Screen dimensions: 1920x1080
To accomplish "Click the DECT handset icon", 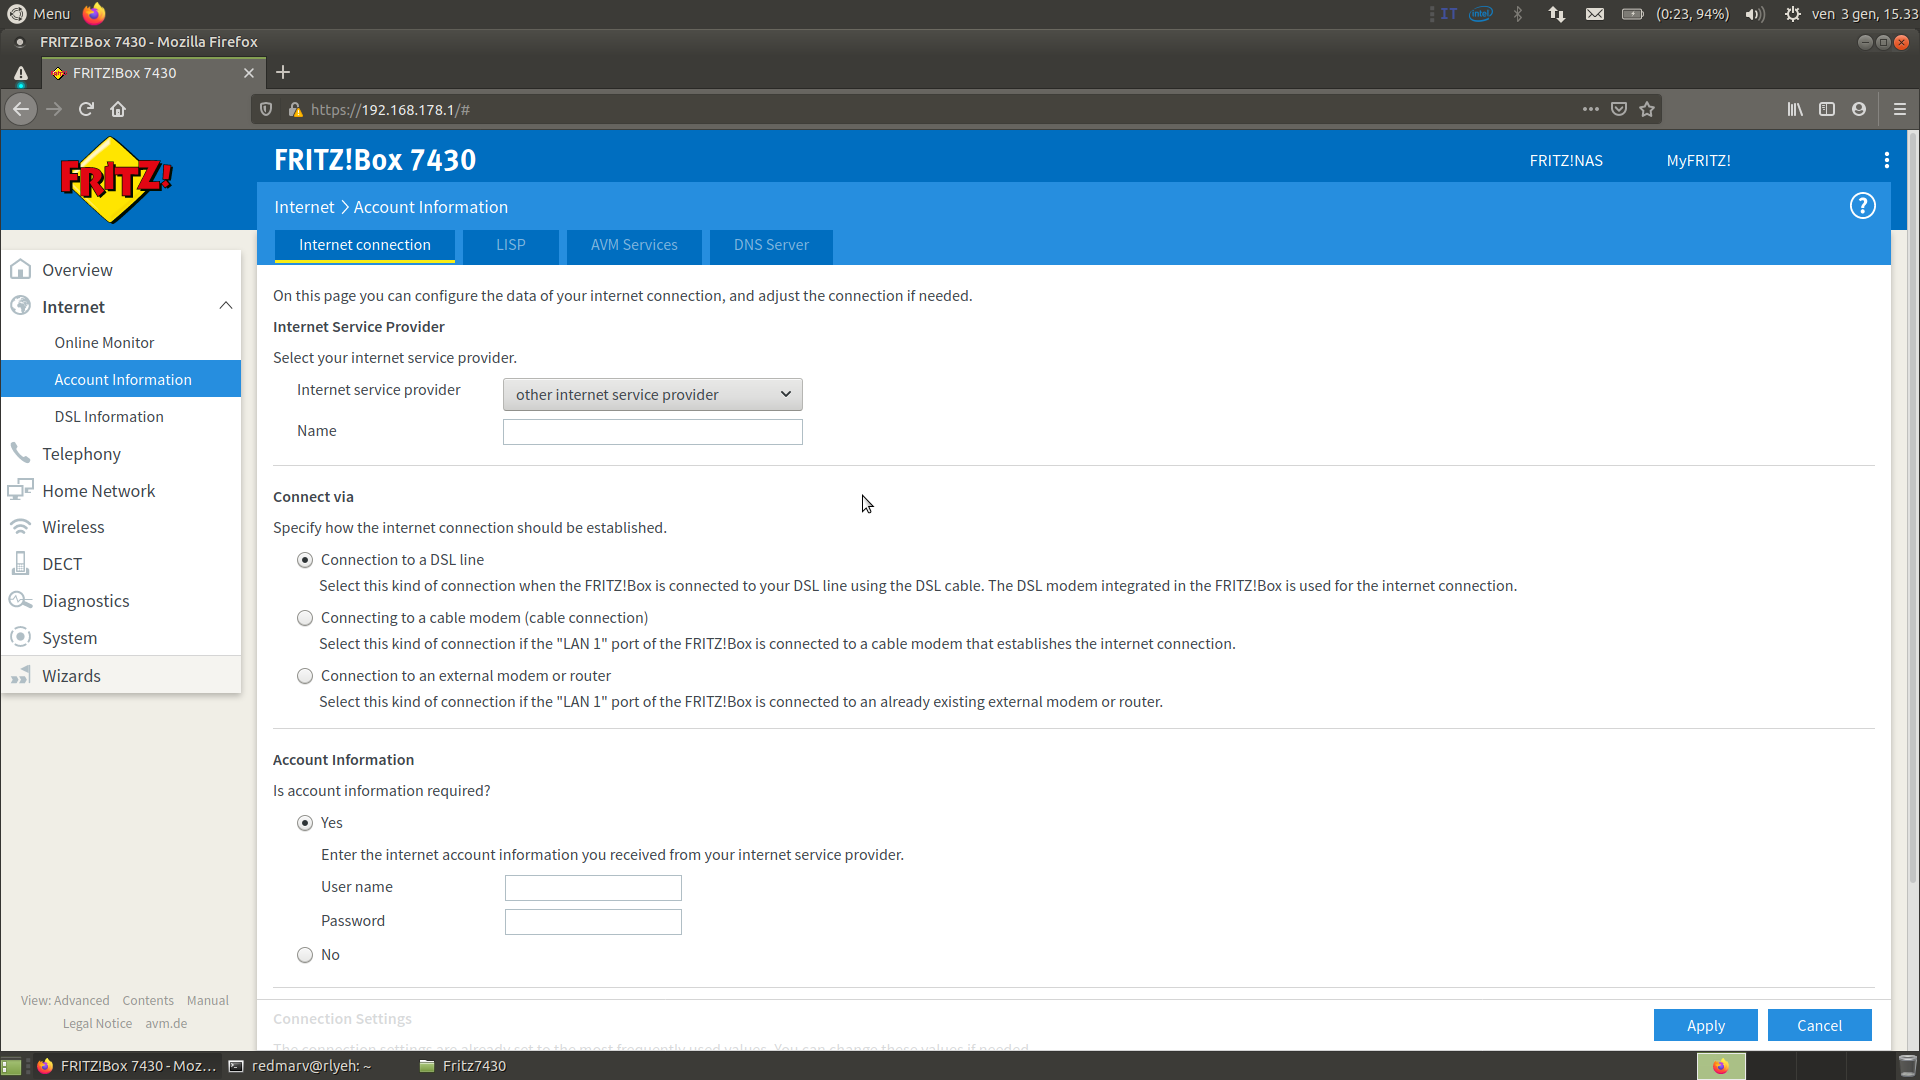I will point(21,563).
